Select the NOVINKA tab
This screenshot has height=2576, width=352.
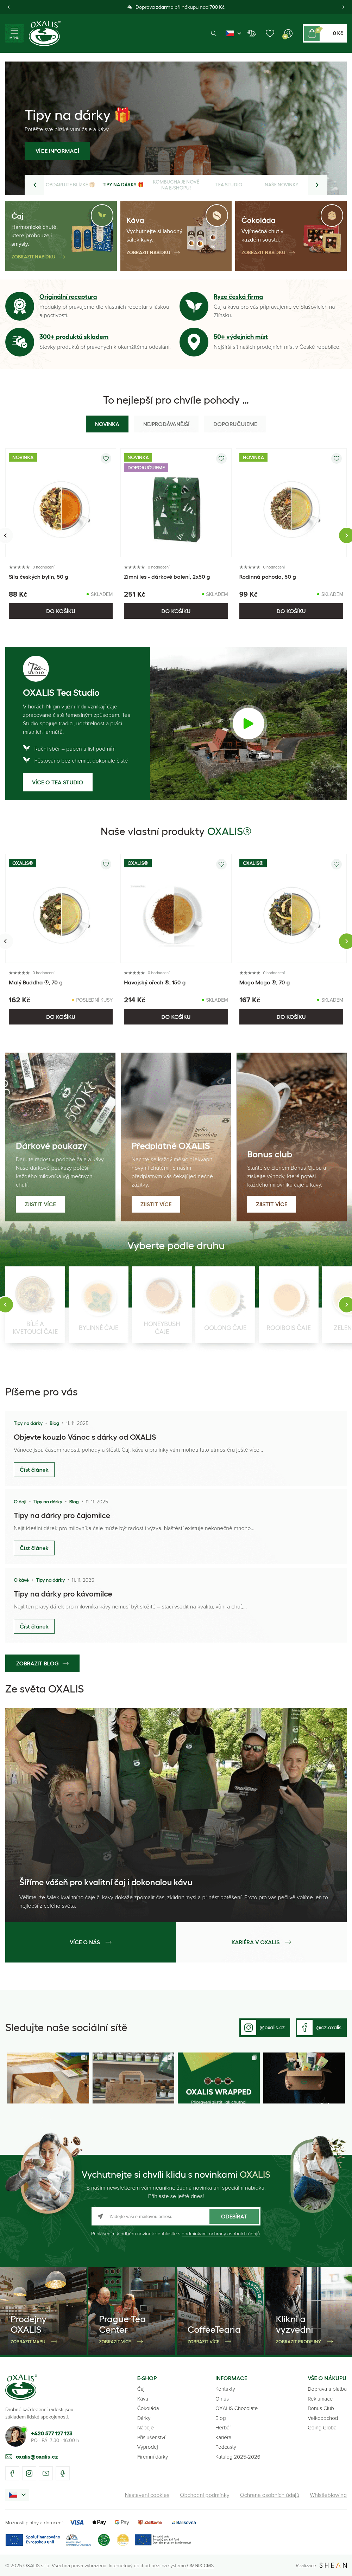pyautogui.click(x=107, y=424)
